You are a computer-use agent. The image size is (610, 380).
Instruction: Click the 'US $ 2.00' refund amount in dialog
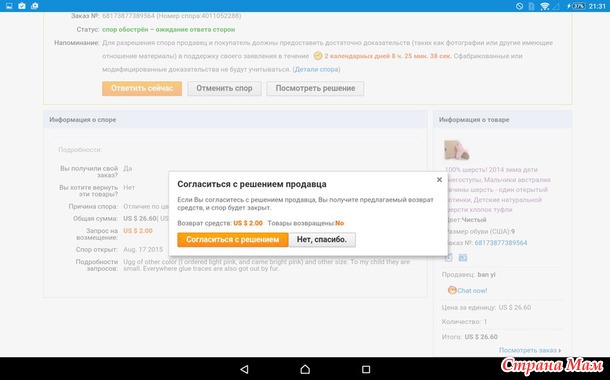[x=248, y=223]
